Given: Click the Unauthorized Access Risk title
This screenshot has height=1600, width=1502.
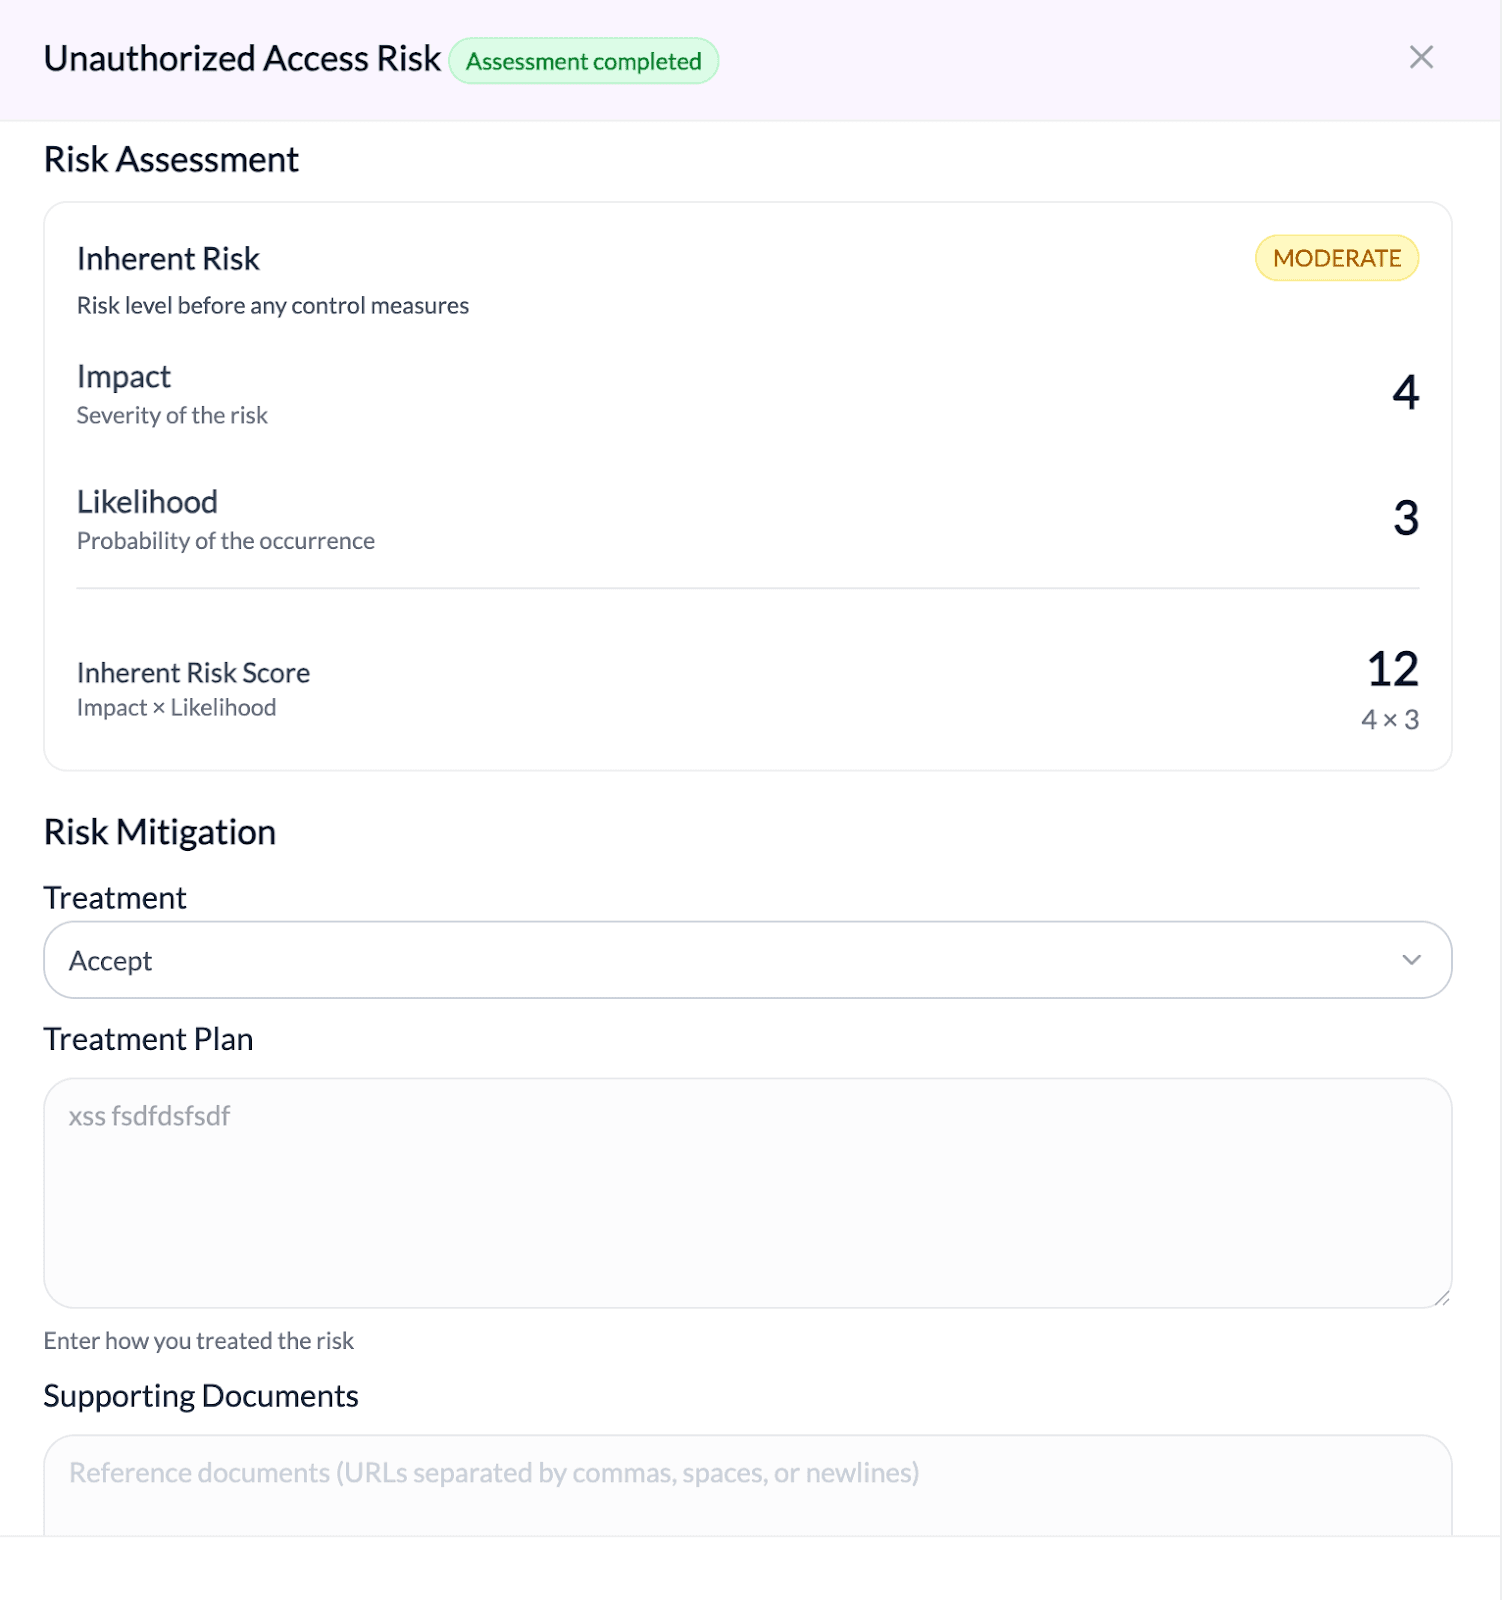Looking at the screenshot, I should click(x=242, y=59).
